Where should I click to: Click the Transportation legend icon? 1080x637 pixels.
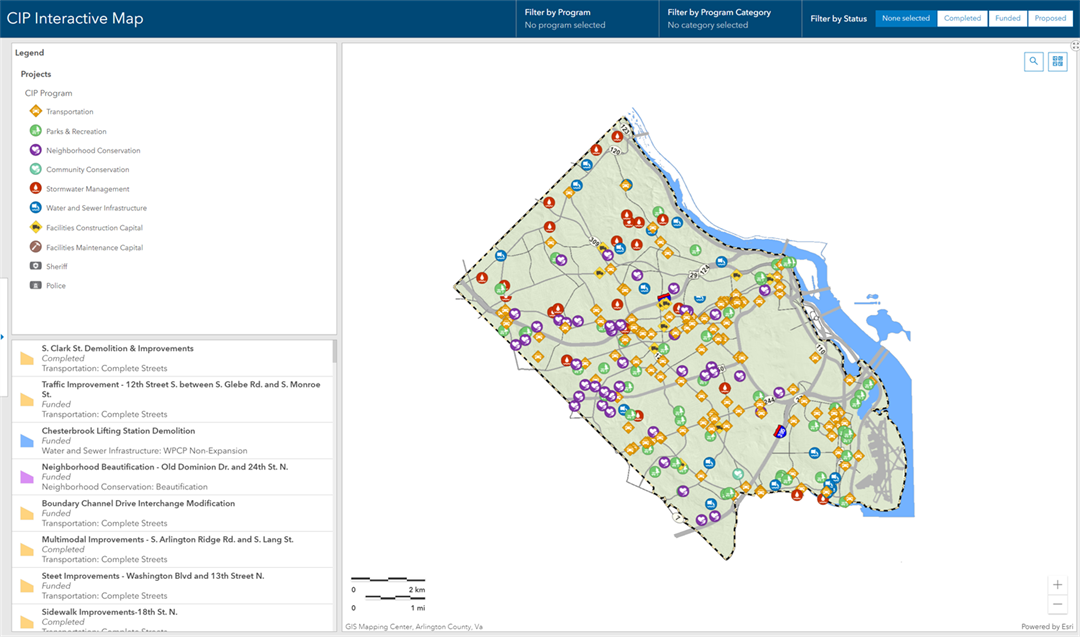pyautogui.click(x=35, y=112)
